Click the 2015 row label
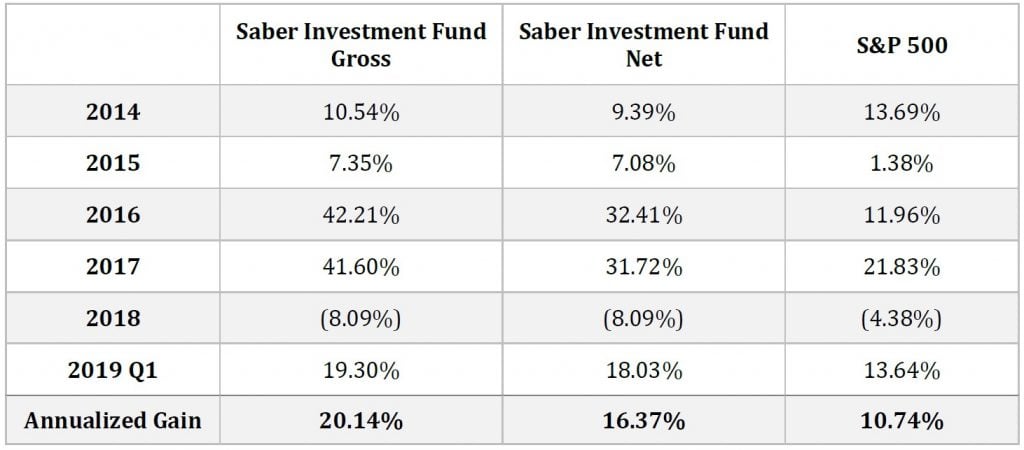 [x=113, y=164]
